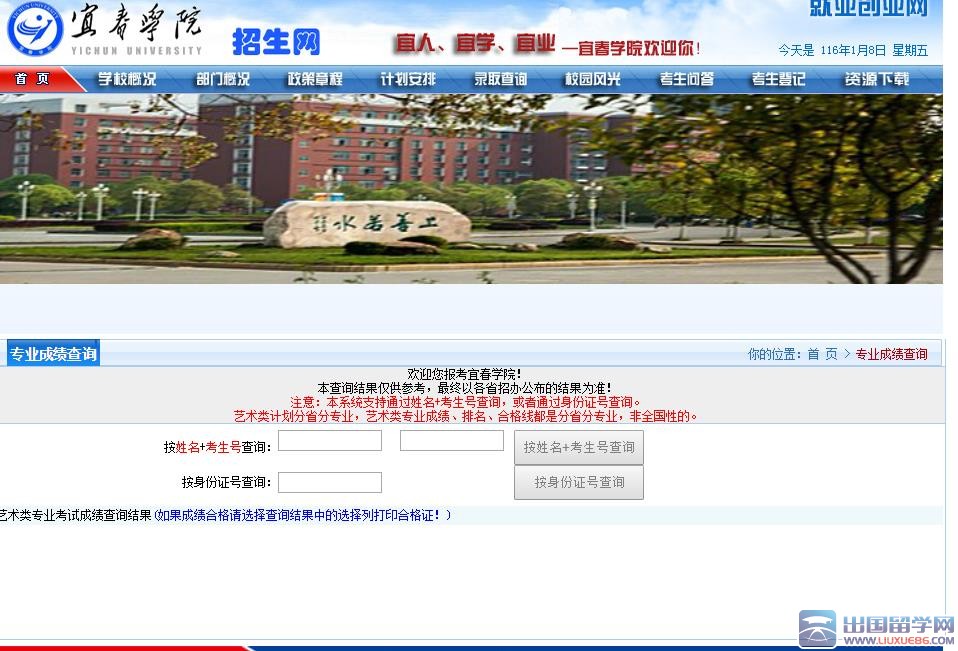This screenshot has width=958, height=651.
Task: Click the campus banner photo
Action: [470, 188]
